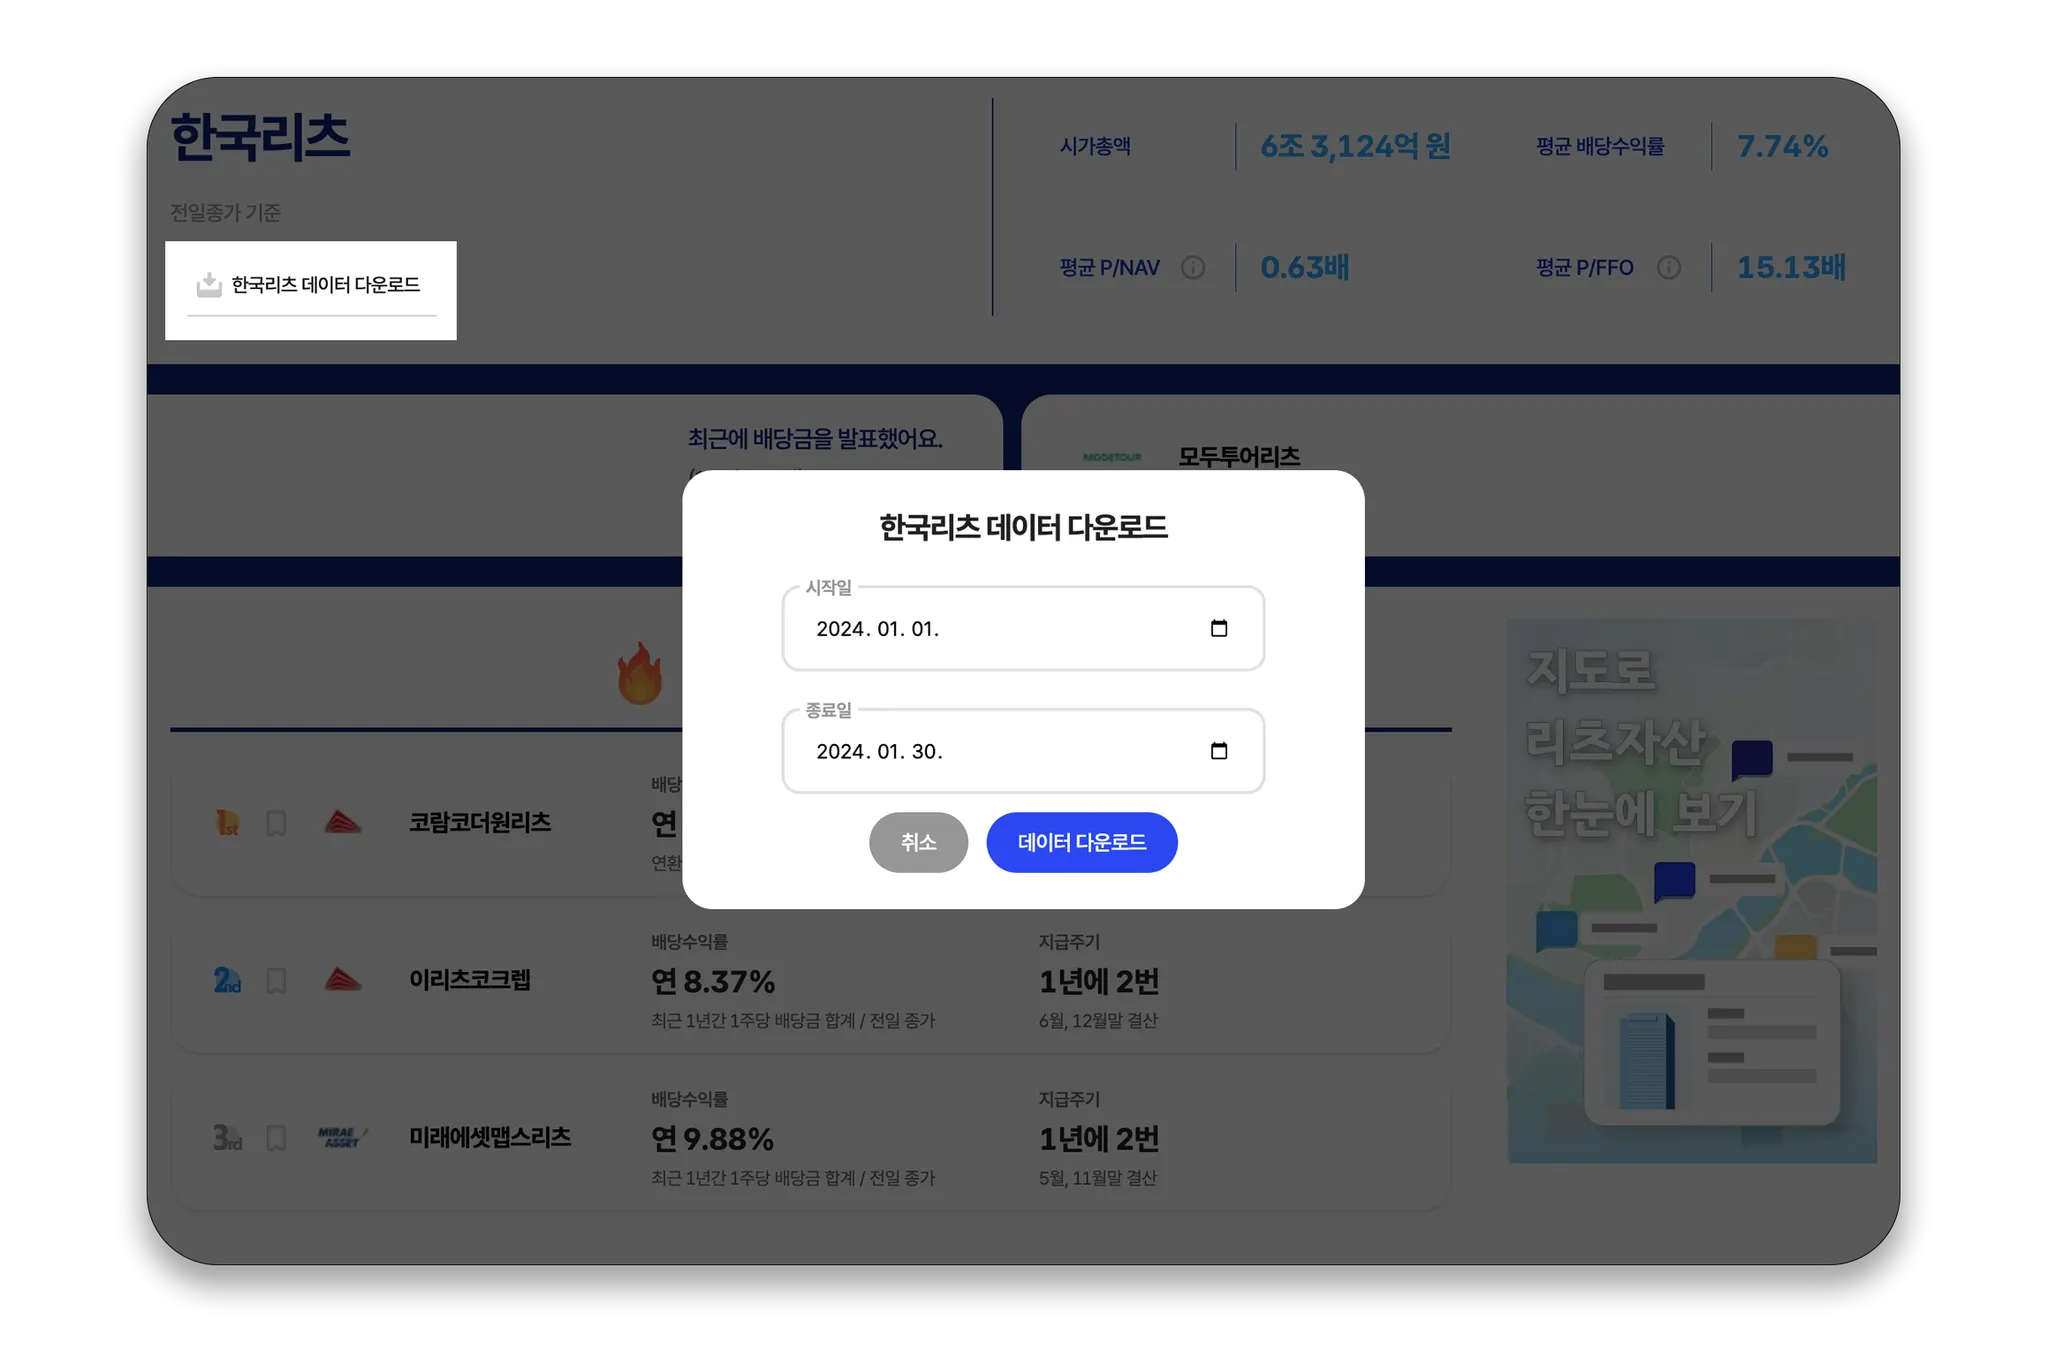This screenshot has width=2048, height=1366.
Task: Click the 1st rank badge icon
Action: [228, 823]
